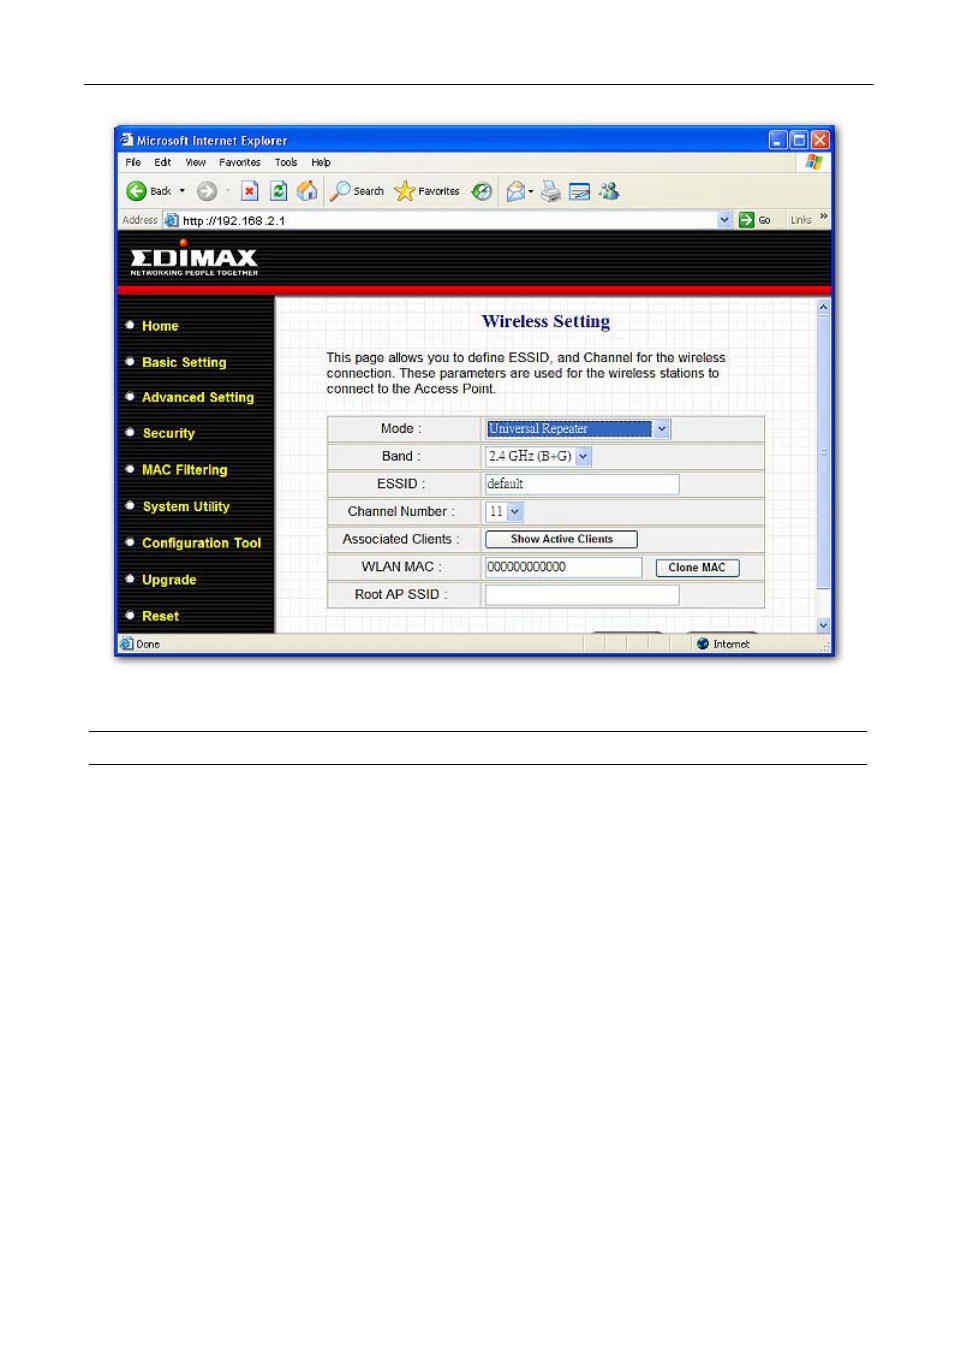Open the Band dropdown
954x1350 pixels.
point(584,457)
